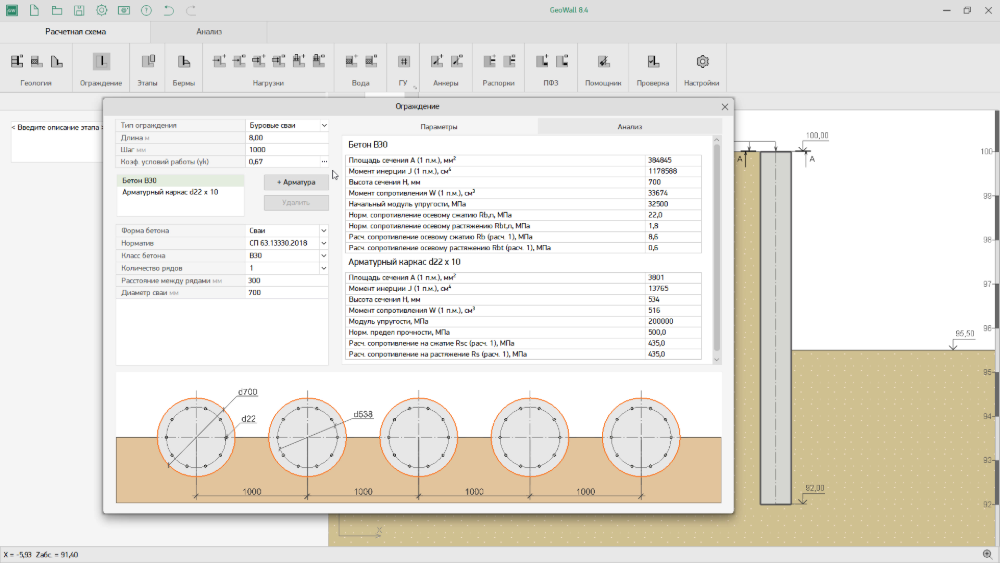The width and height of the screenshot is (1000, 563).
Task: Run the Проверка check tool
Action: pos(652,62)
